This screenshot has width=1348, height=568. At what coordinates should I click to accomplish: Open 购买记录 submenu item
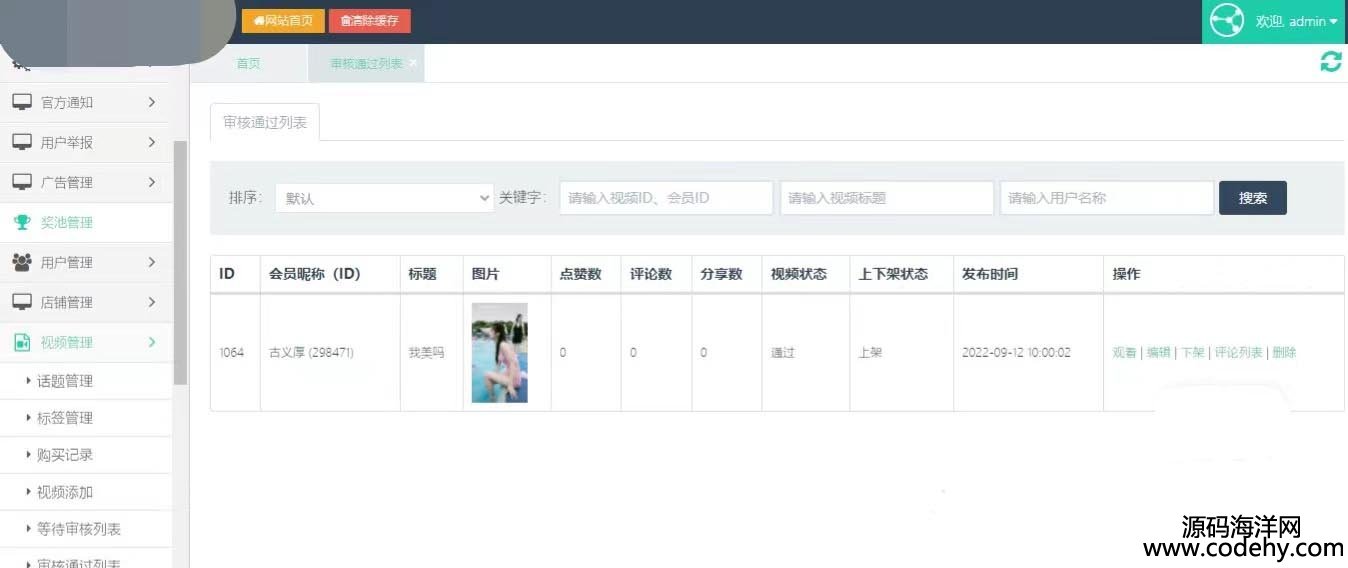click(86, 455)
